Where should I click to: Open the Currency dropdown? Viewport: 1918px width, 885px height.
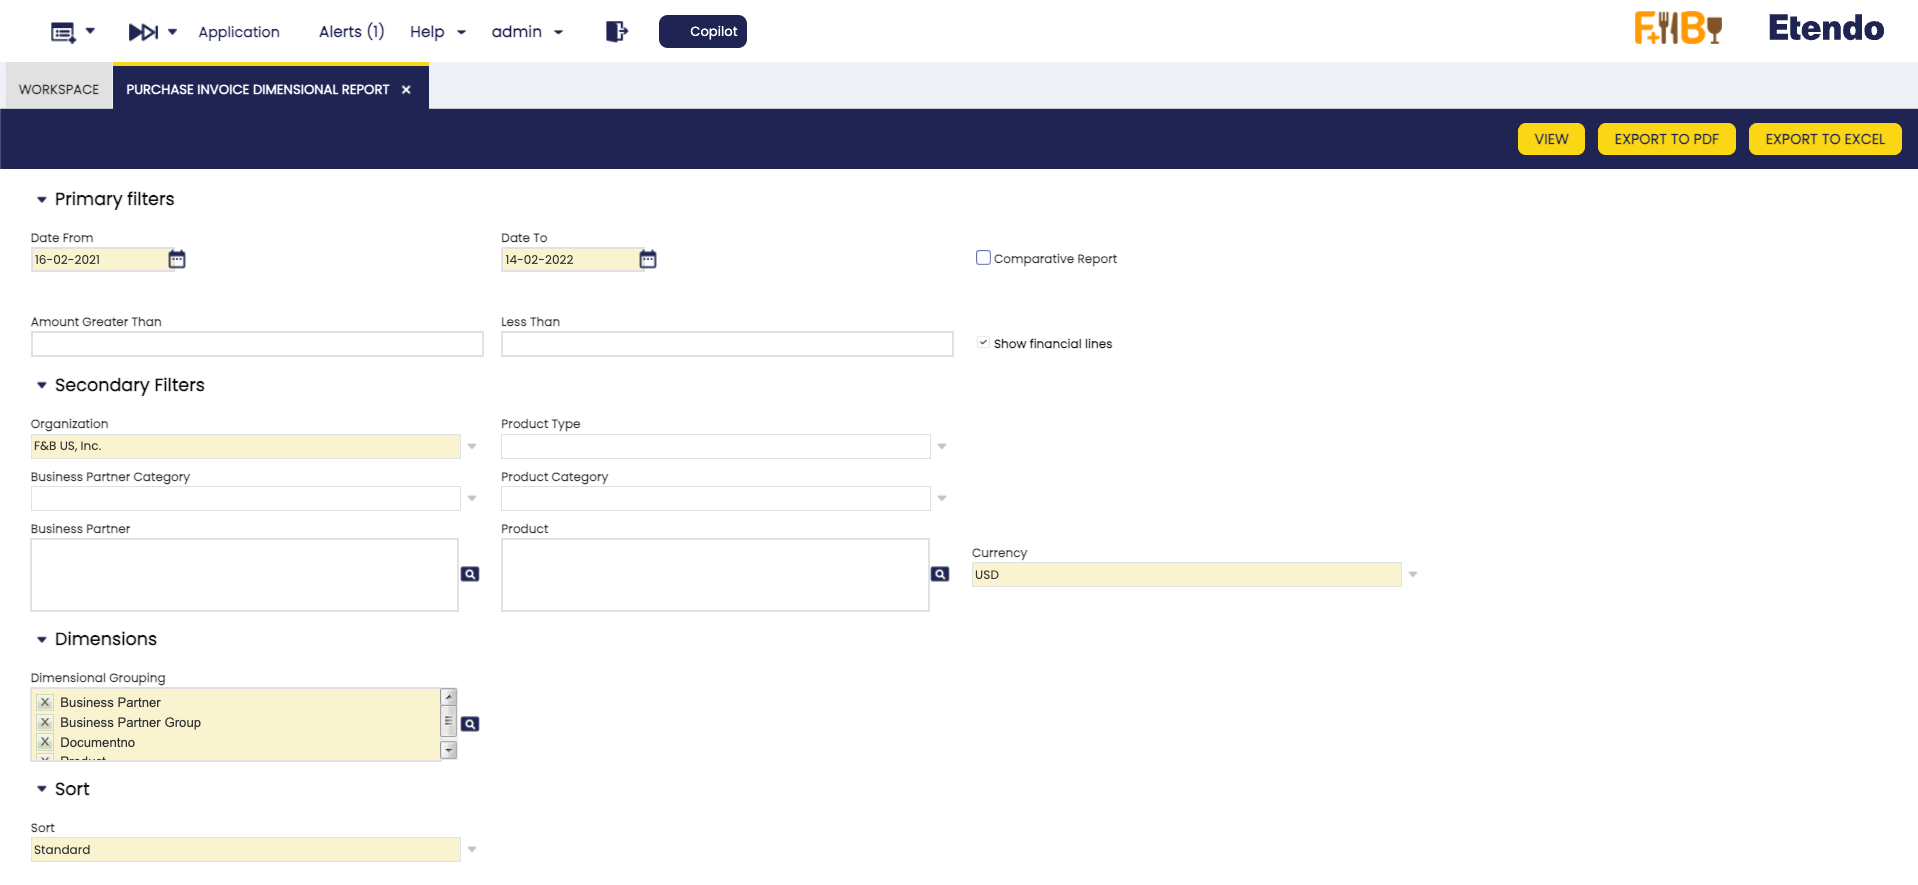1413,575
